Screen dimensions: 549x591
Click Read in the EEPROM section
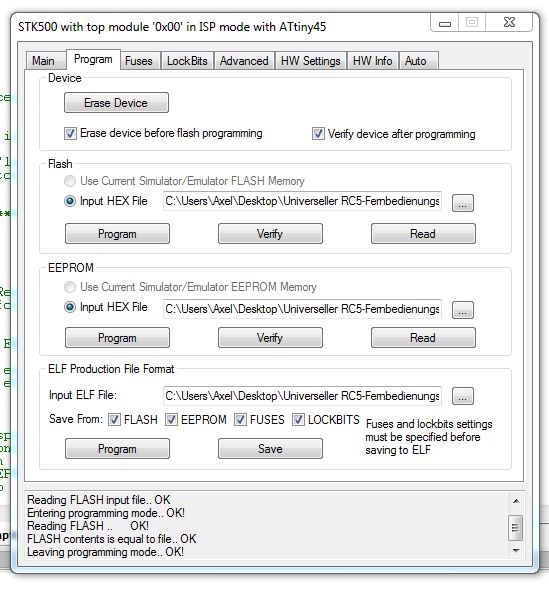(423, 338)
